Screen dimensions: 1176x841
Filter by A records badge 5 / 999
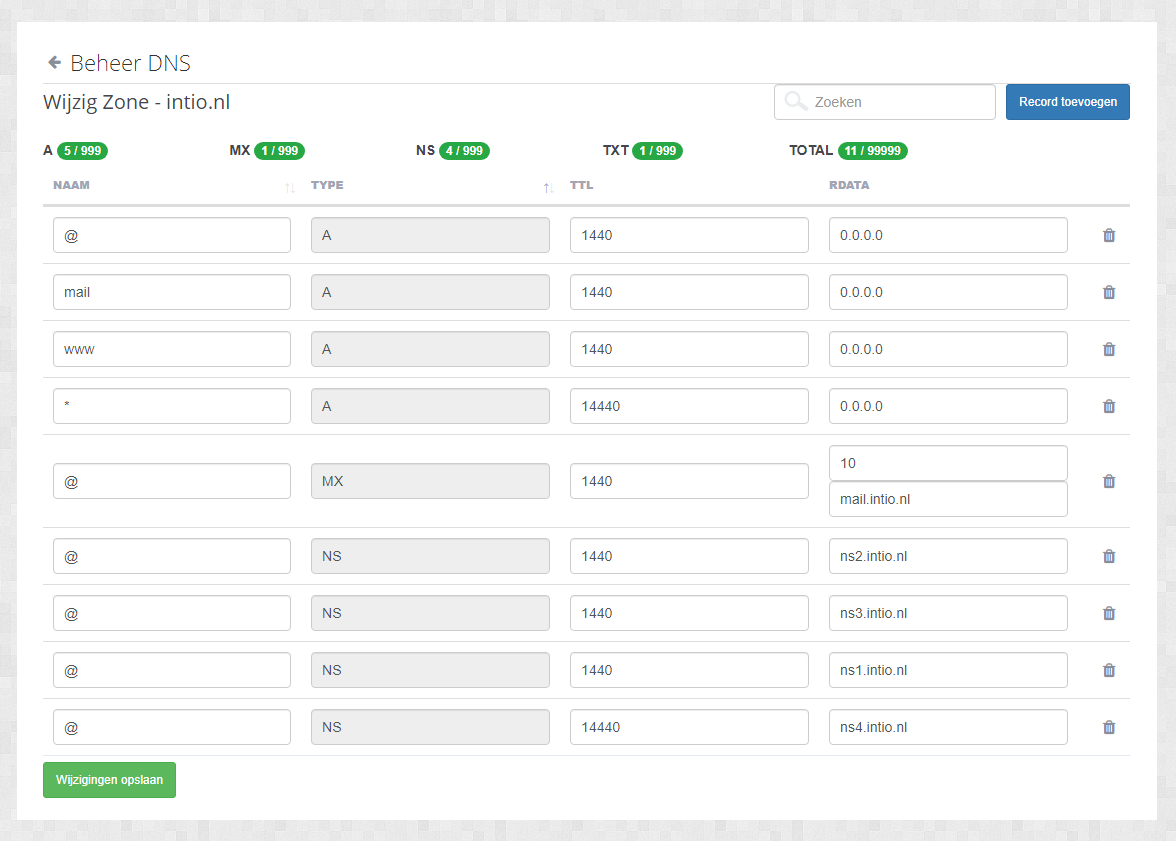pyautogui.click(x=82, y=151)
